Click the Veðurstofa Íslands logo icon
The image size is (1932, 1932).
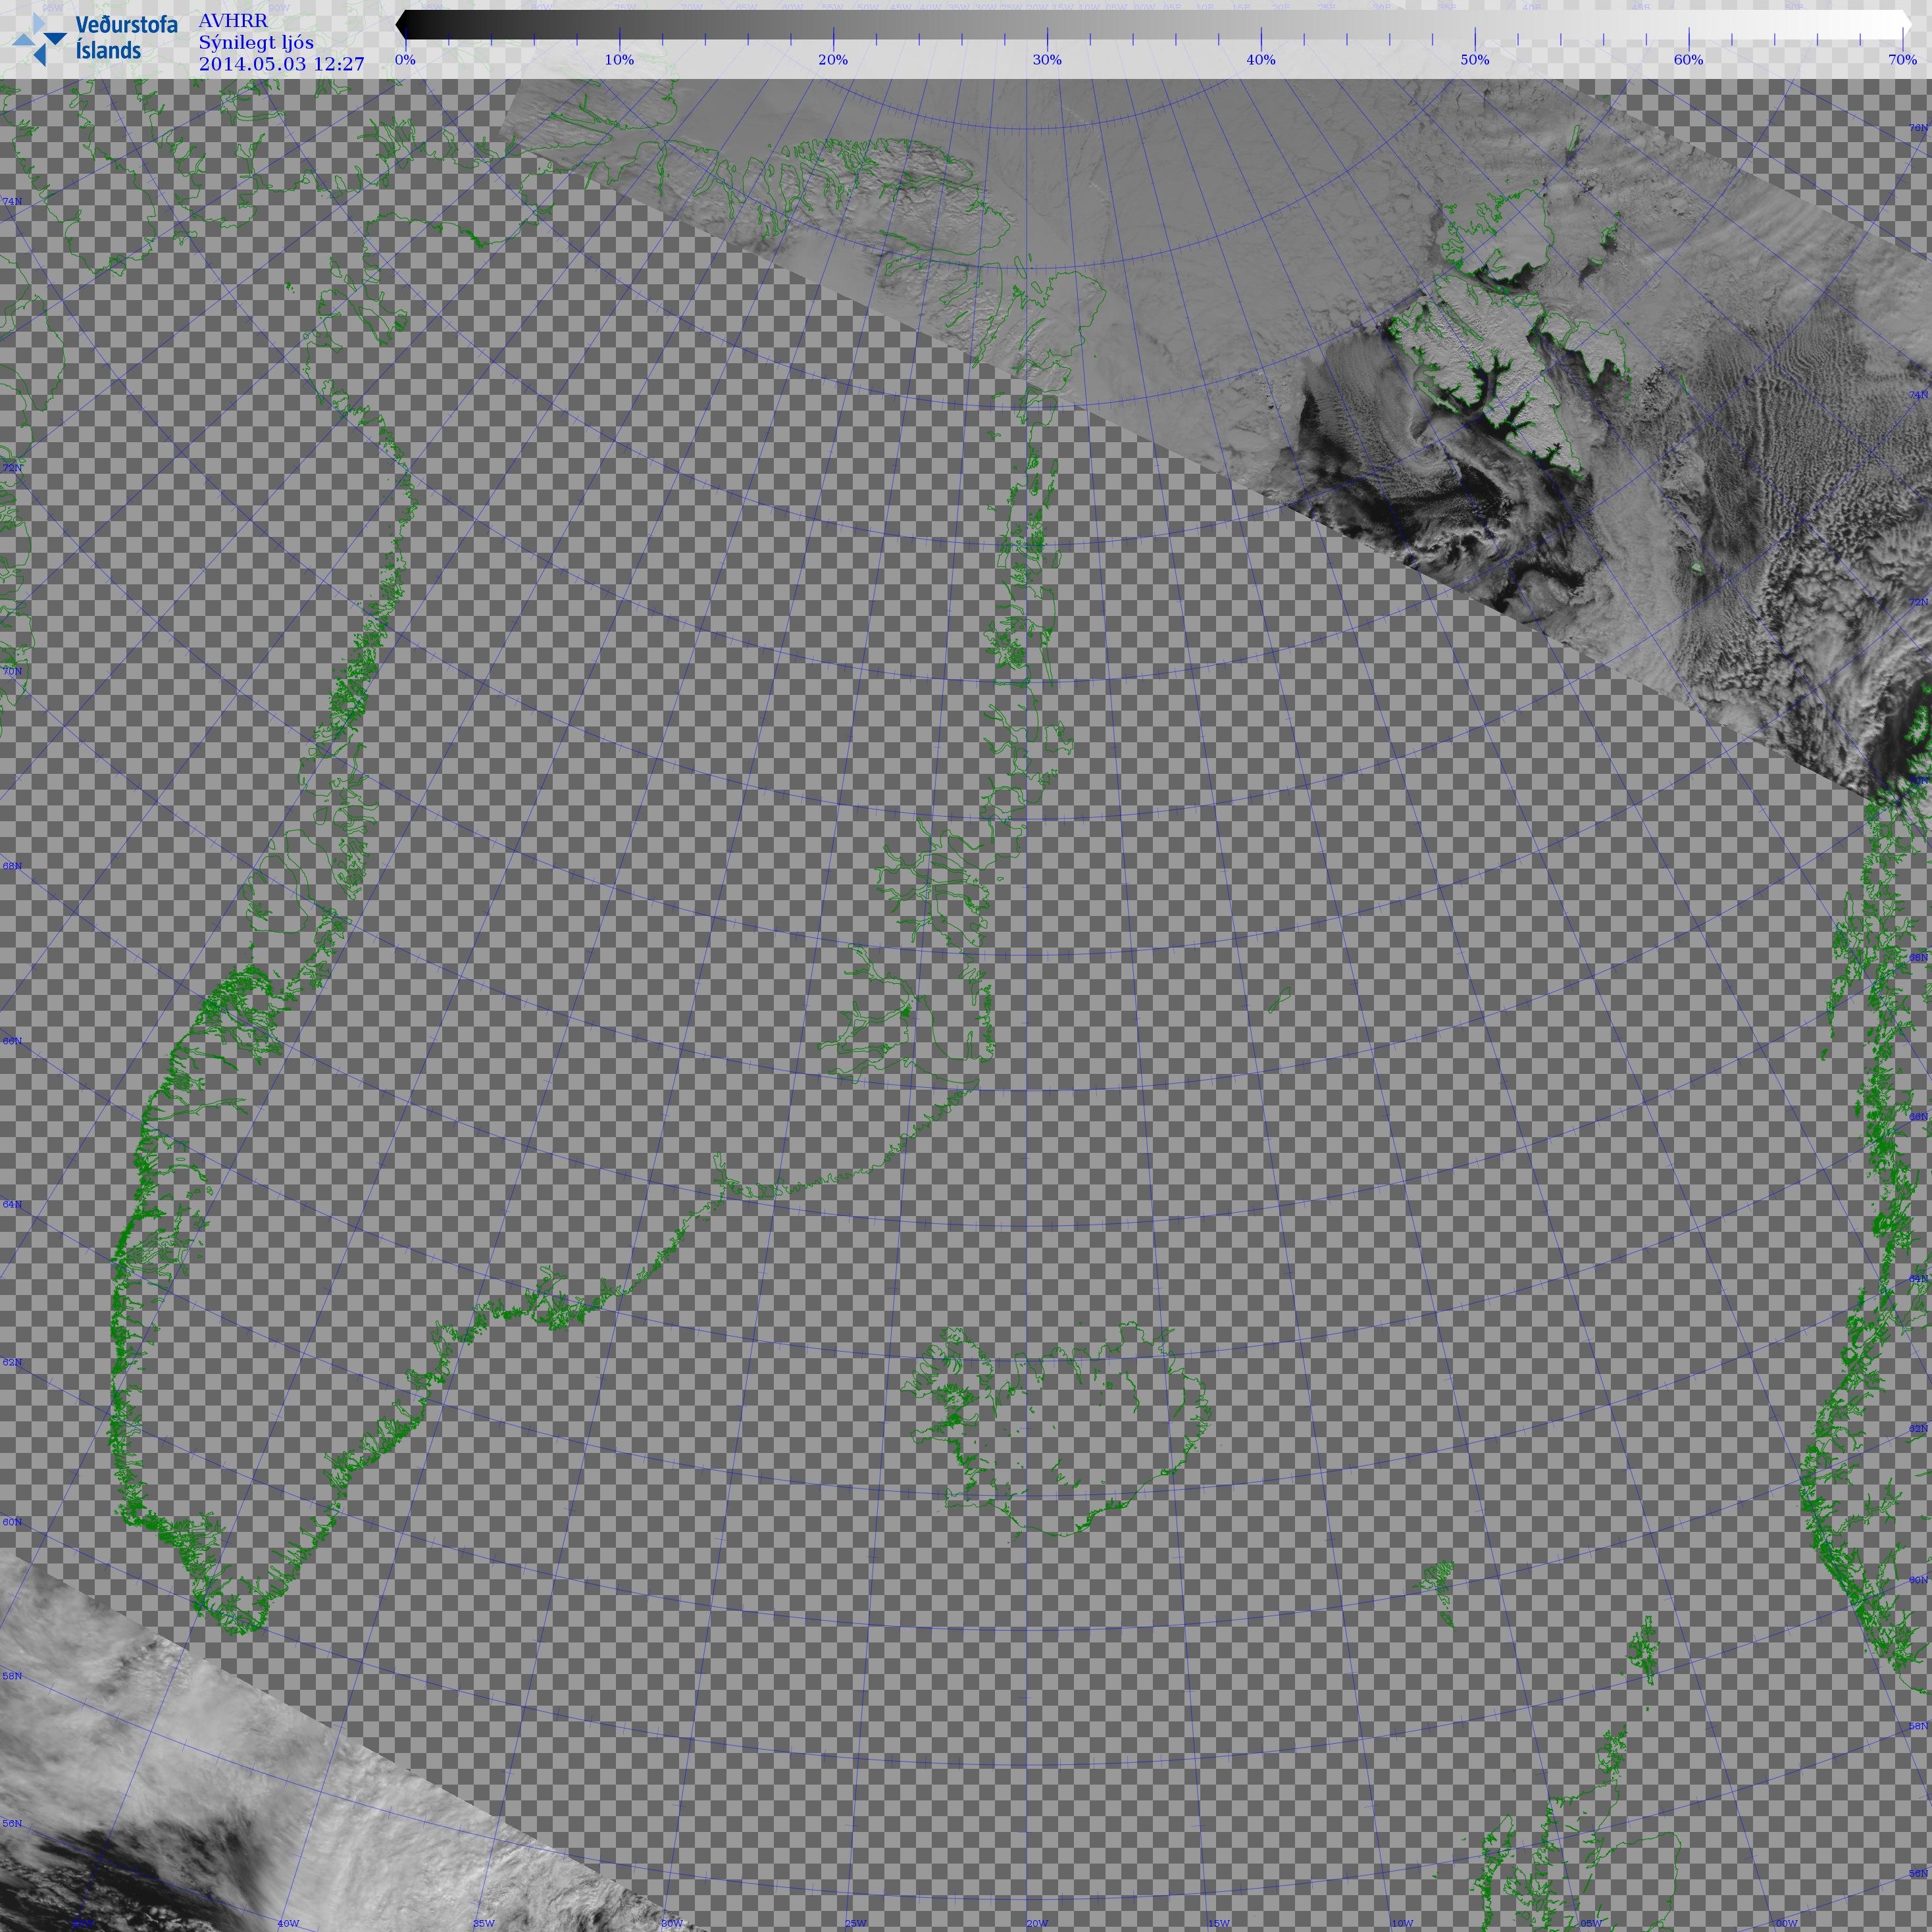click(x=39, y=39)
